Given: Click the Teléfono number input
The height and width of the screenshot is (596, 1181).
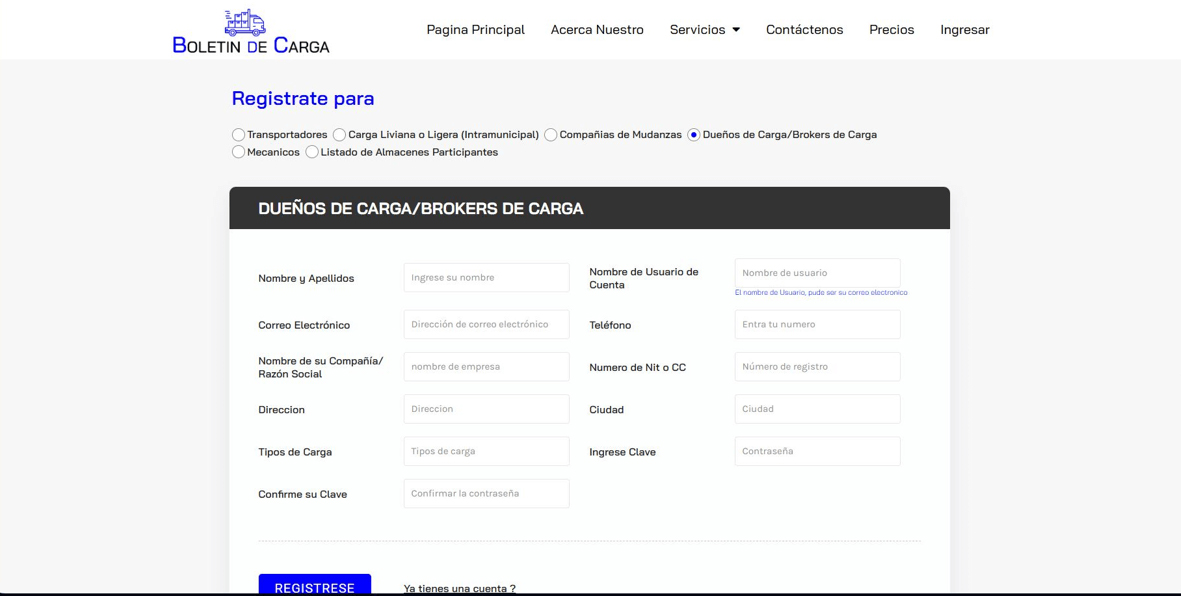Looking at the screenshot, I should click(x=817, y=324).
